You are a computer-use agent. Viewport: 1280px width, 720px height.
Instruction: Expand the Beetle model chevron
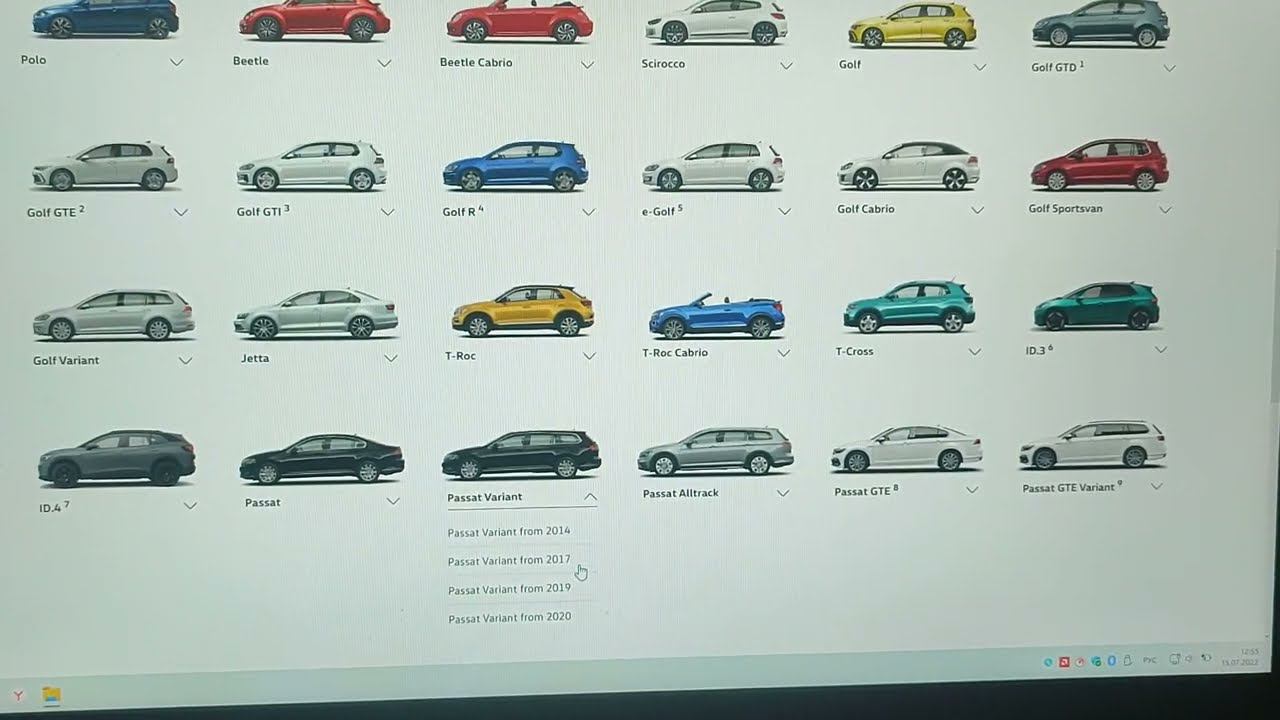(384, 63)
